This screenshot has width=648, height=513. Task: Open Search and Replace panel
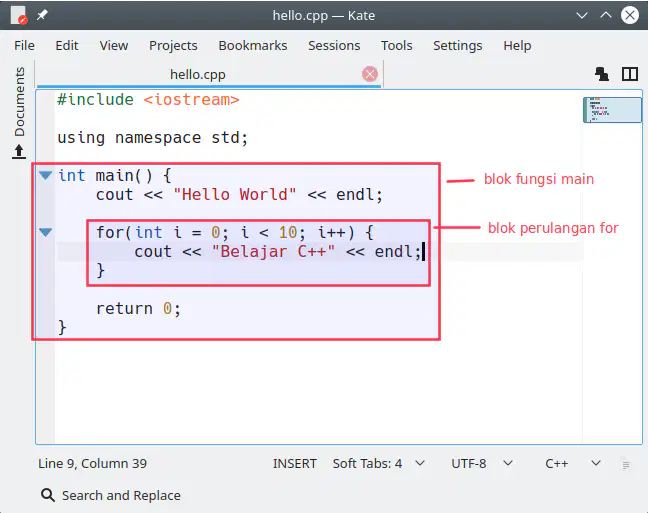tap(111, 495)
